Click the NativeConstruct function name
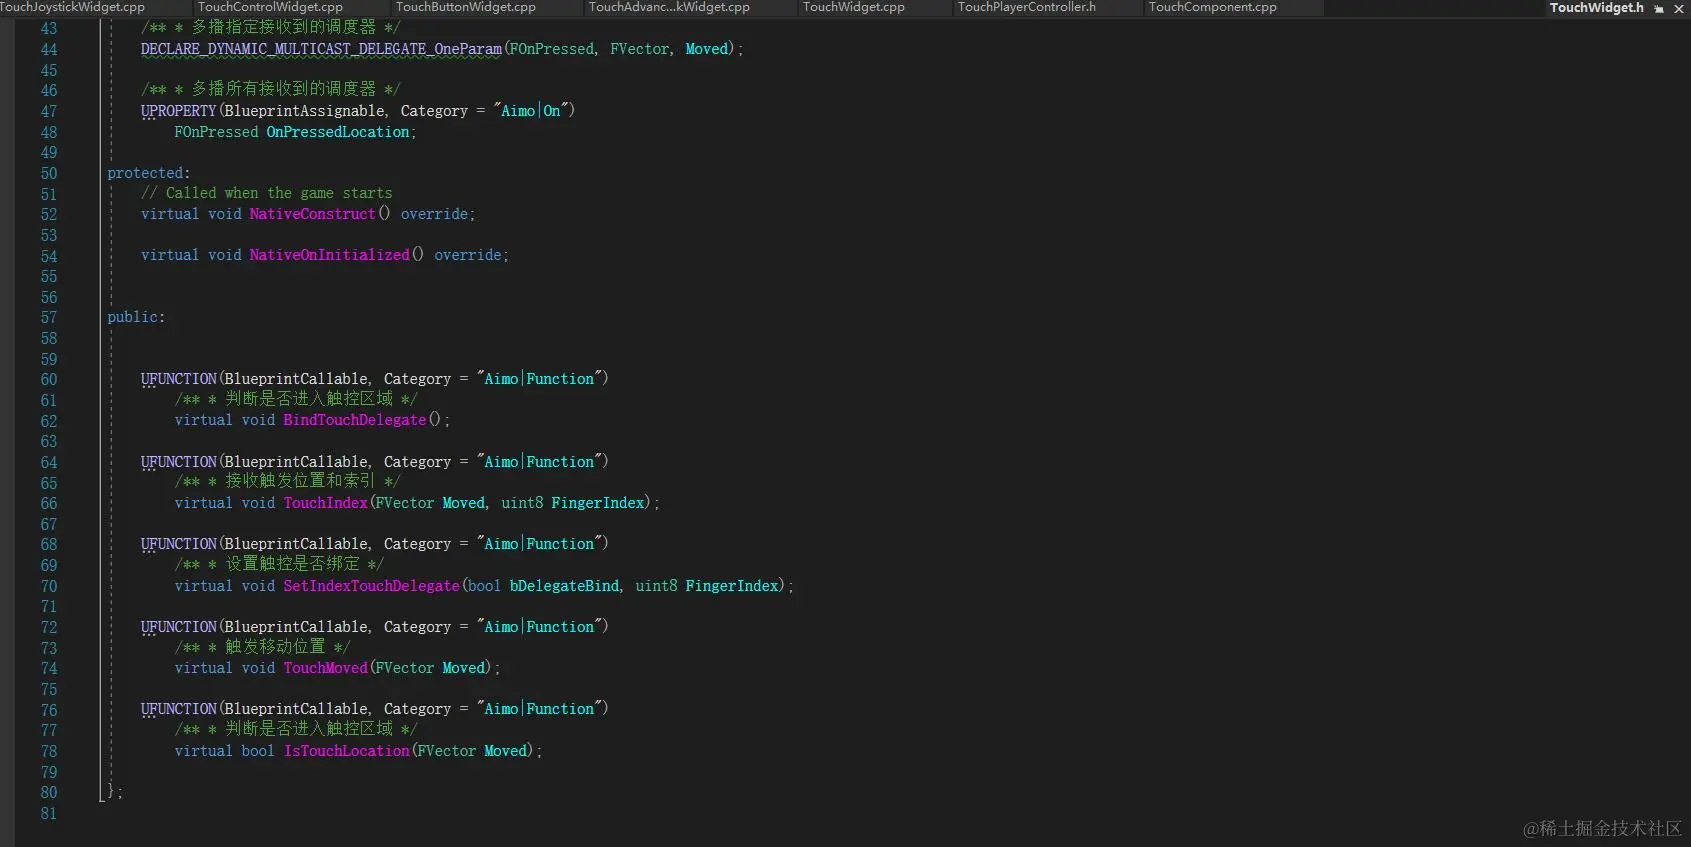Screen dimensions: 1691x847 coord(312,214)
